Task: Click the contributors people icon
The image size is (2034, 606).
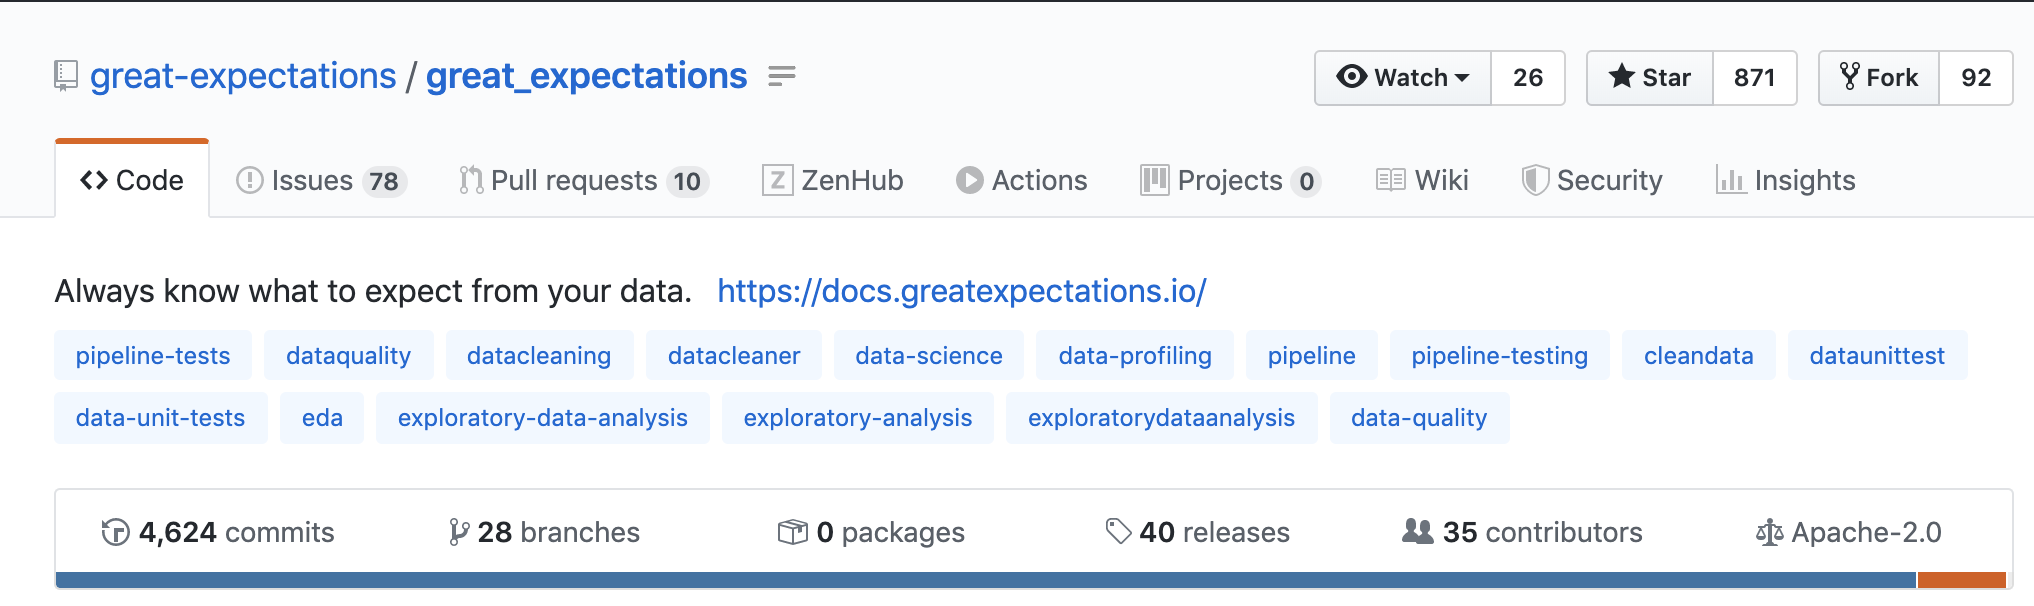Action: 1417,531
